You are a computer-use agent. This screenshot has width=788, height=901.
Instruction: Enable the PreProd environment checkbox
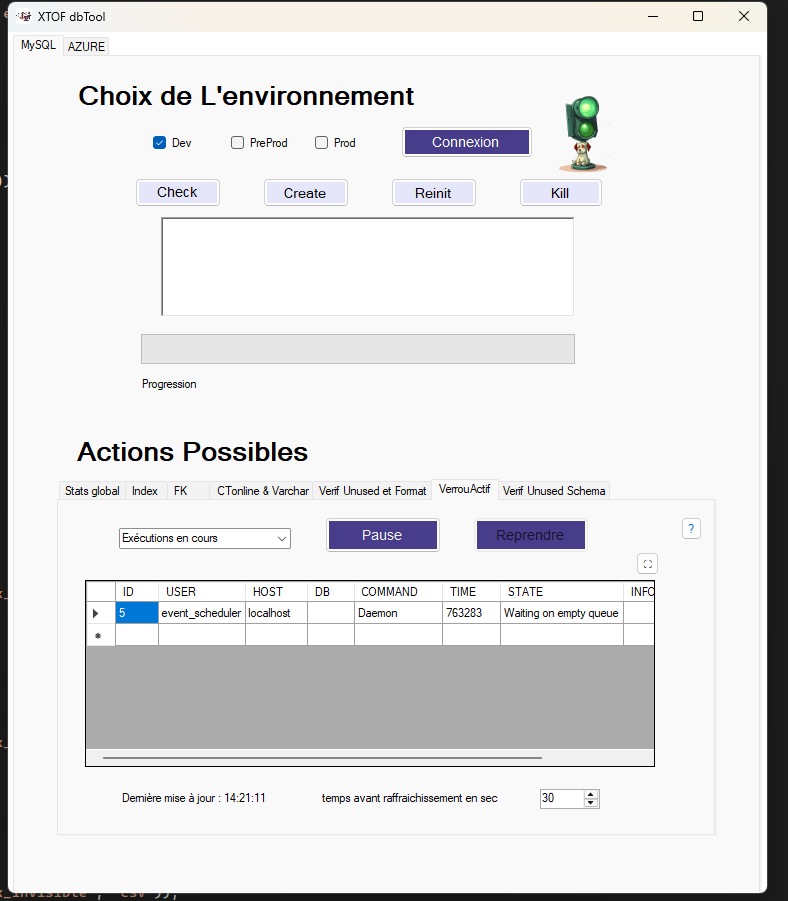point(237,143)
